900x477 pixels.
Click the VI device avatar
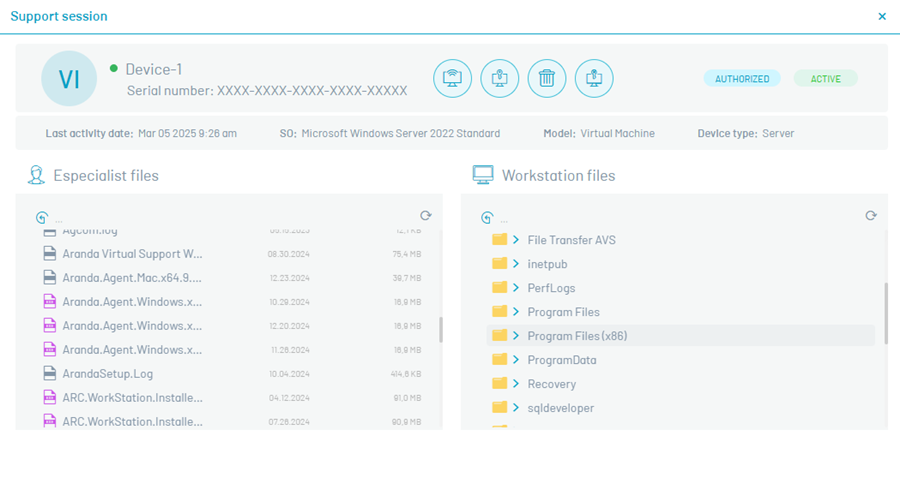69,79
